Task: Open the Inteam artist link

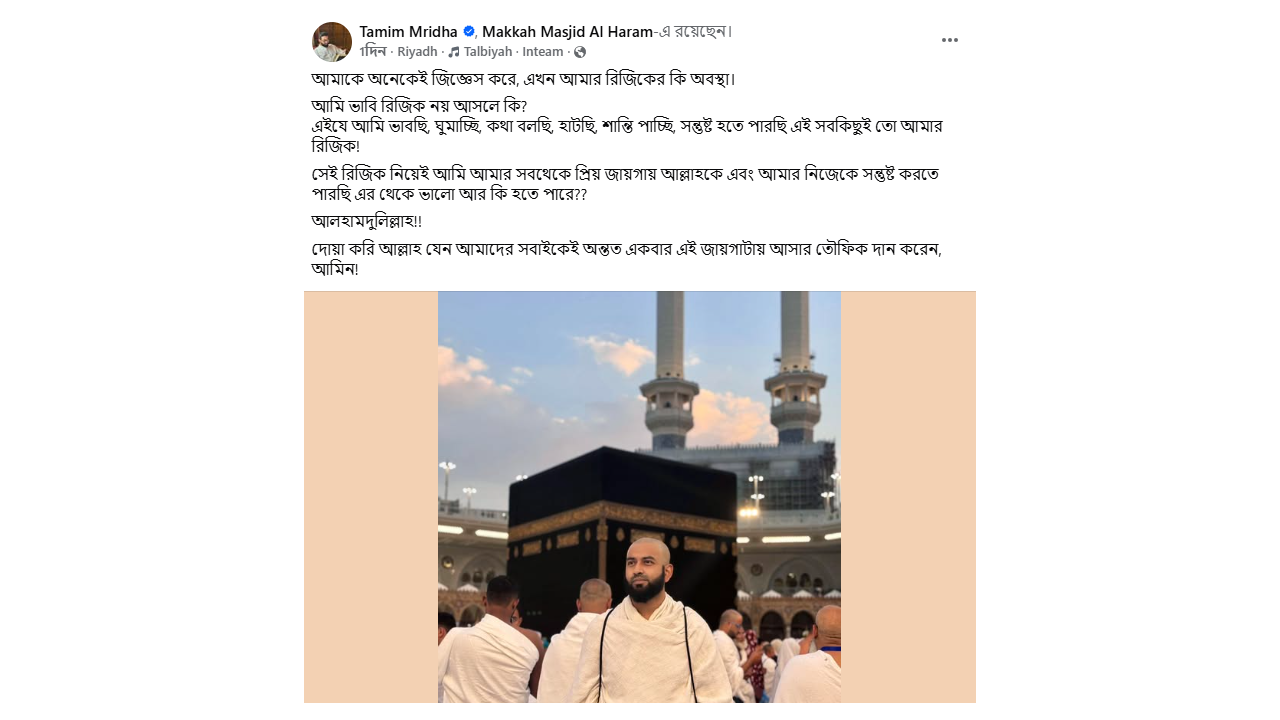Action: pos(543,52)
